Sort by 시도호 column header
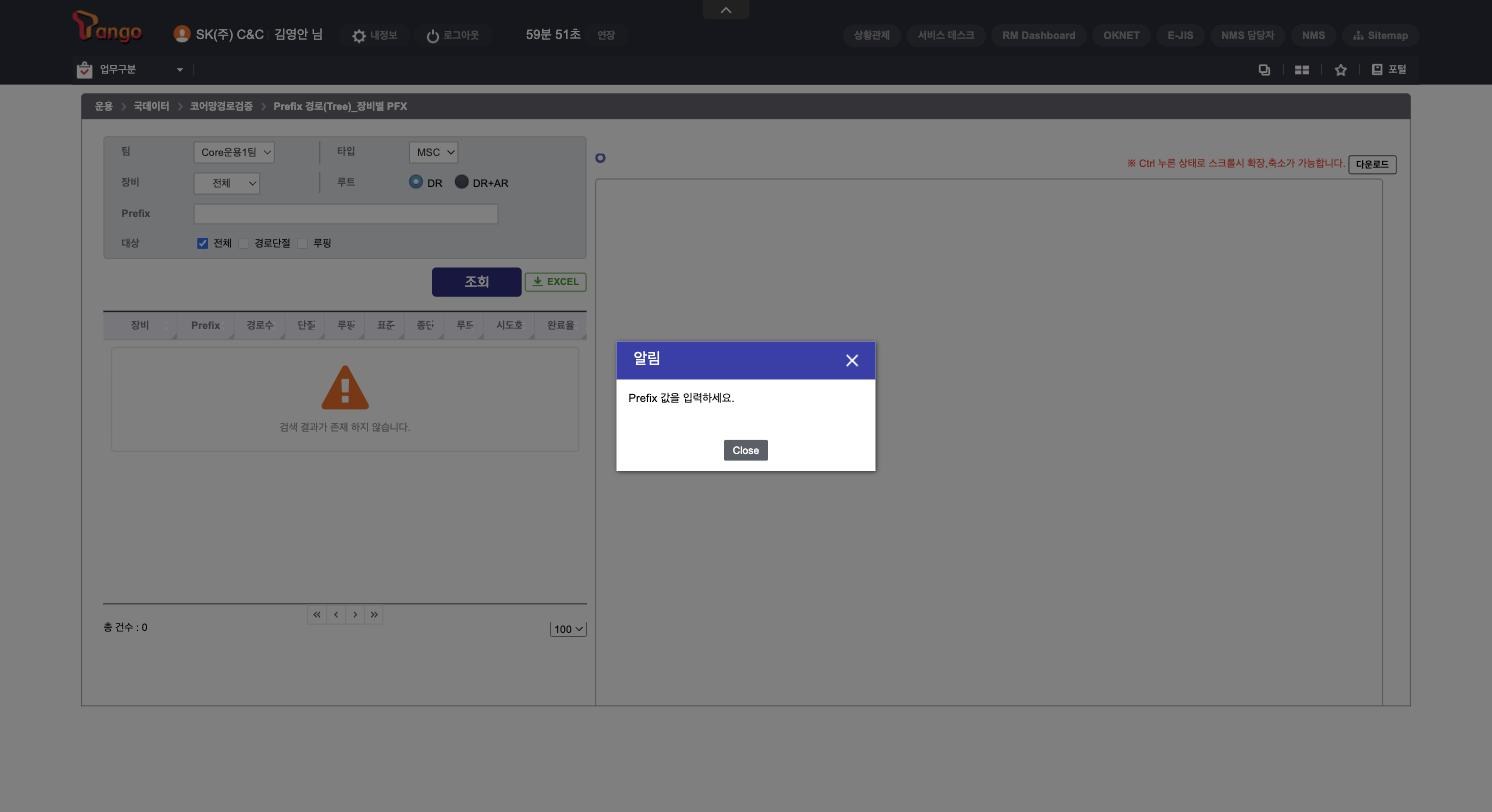 coord(509,325)
